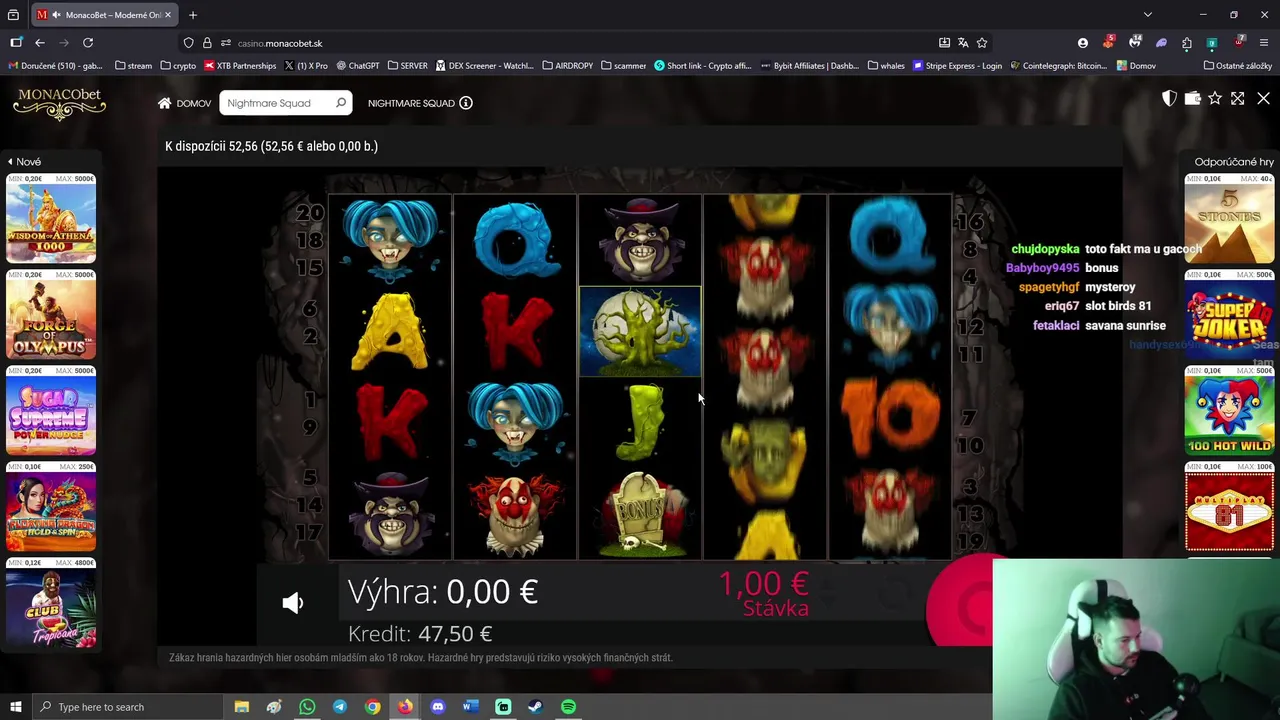Go to DOMOV home icon
Screen dimensions: 1280x720
pyautogui.click(x=164, y=103)
